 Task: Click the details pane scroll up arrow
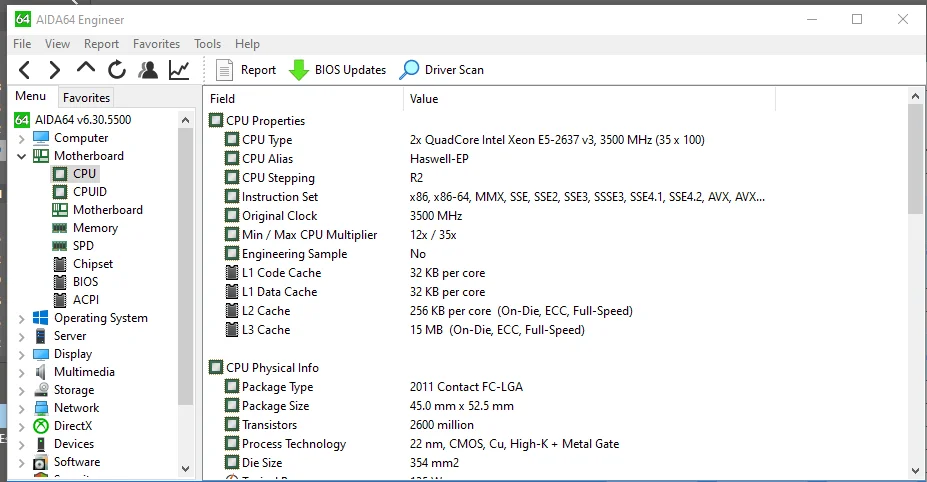coord(916,96)
